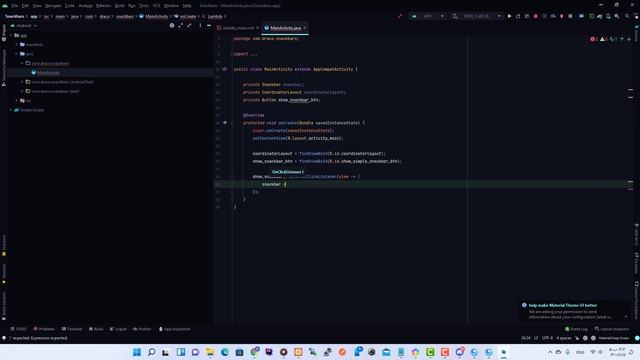Collapse com.draco.snackbars package node
The image size is (640, 360).
pos(22,63)
